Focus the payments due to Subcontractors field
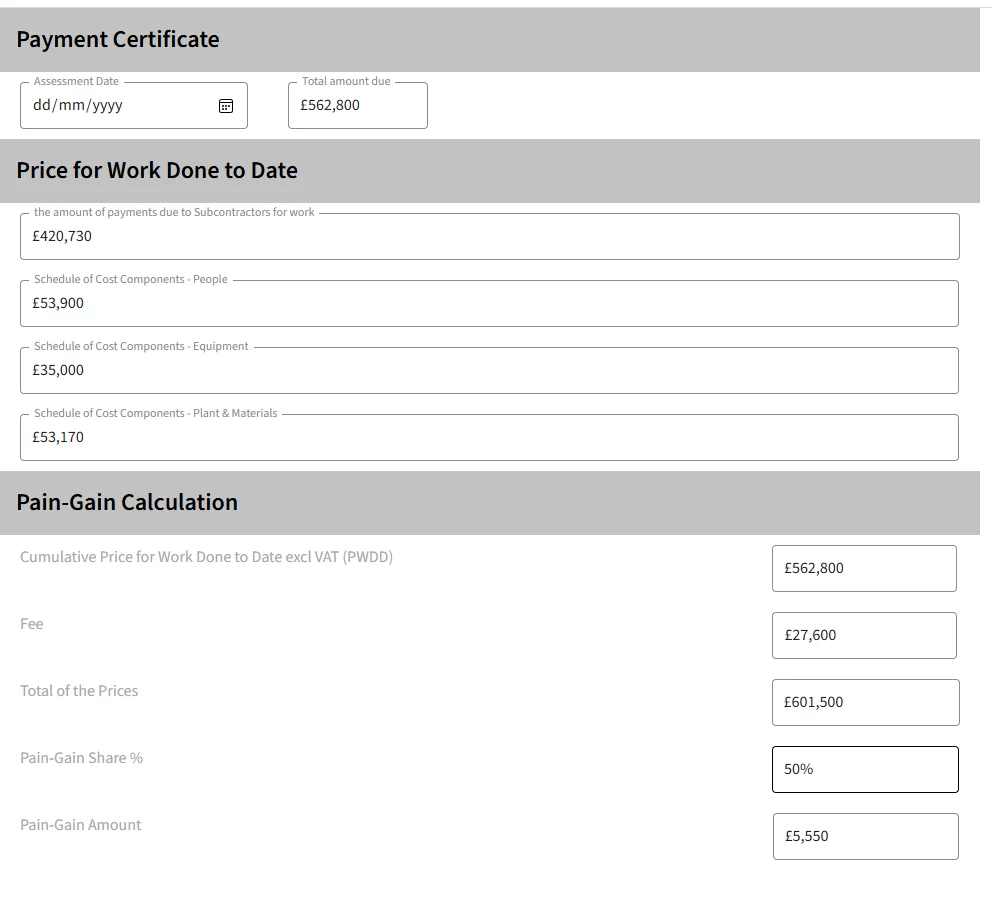Image resolution: width=992 pixels, height=908 pixels. tap(489, 237)
